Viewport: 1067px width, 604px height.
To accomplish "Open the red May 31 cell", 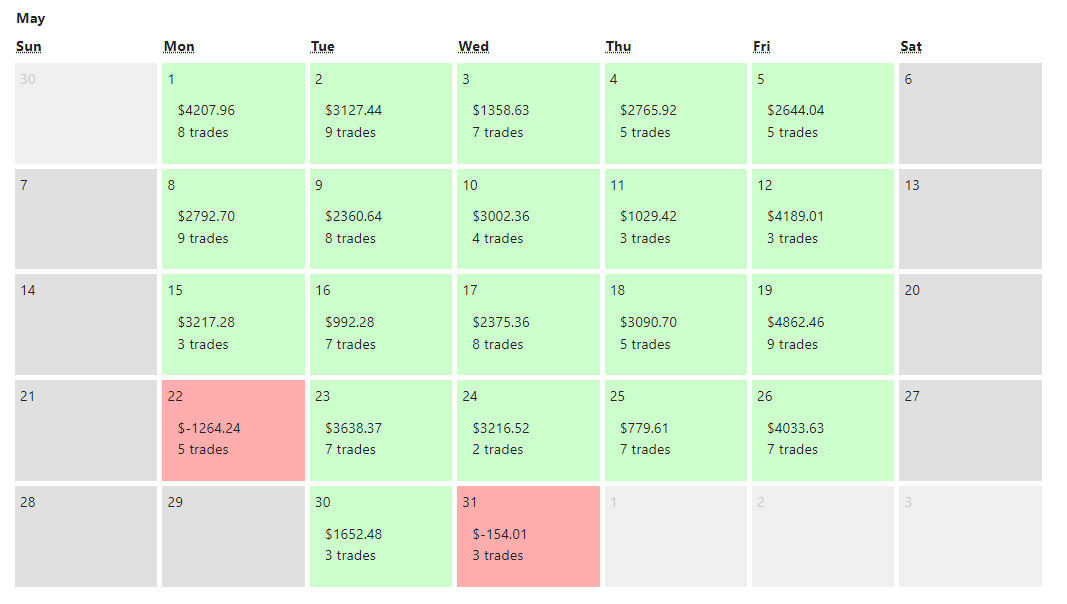I will point(528,536).
